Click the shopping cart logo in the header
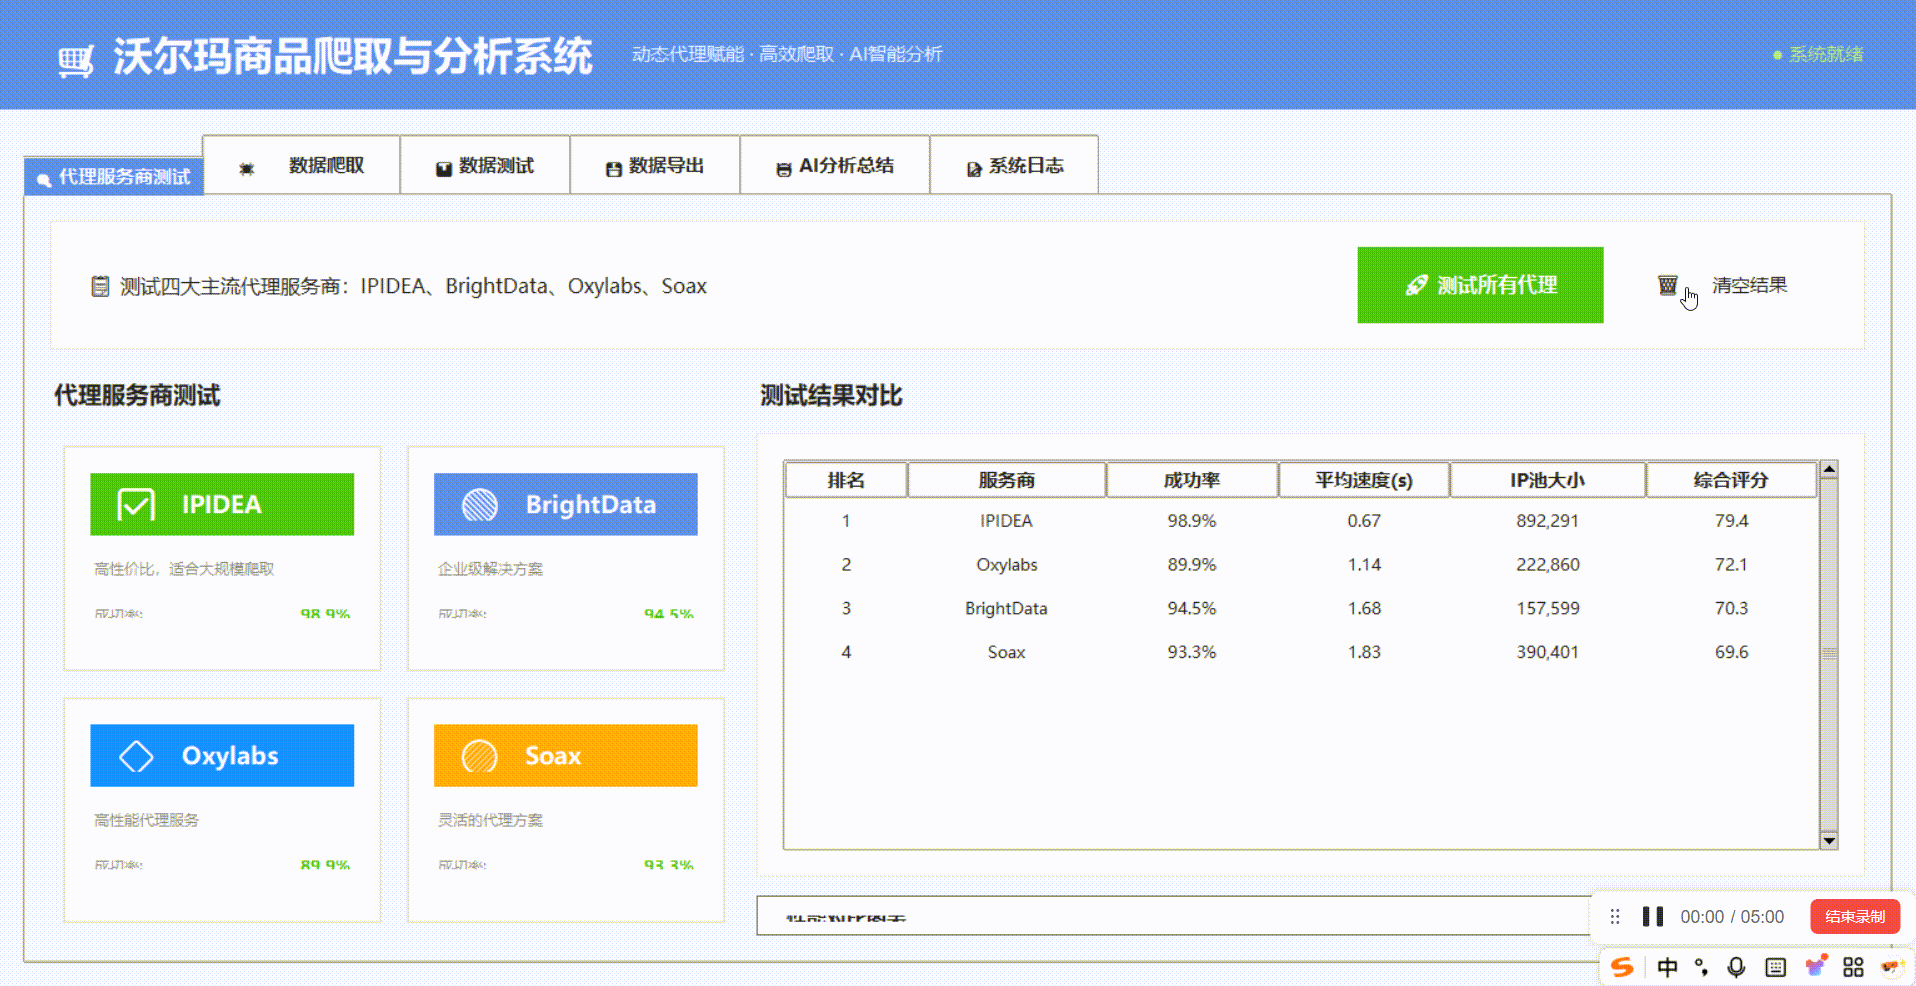The height and width of the screenshot is (986, 1916). pos(76,60)
